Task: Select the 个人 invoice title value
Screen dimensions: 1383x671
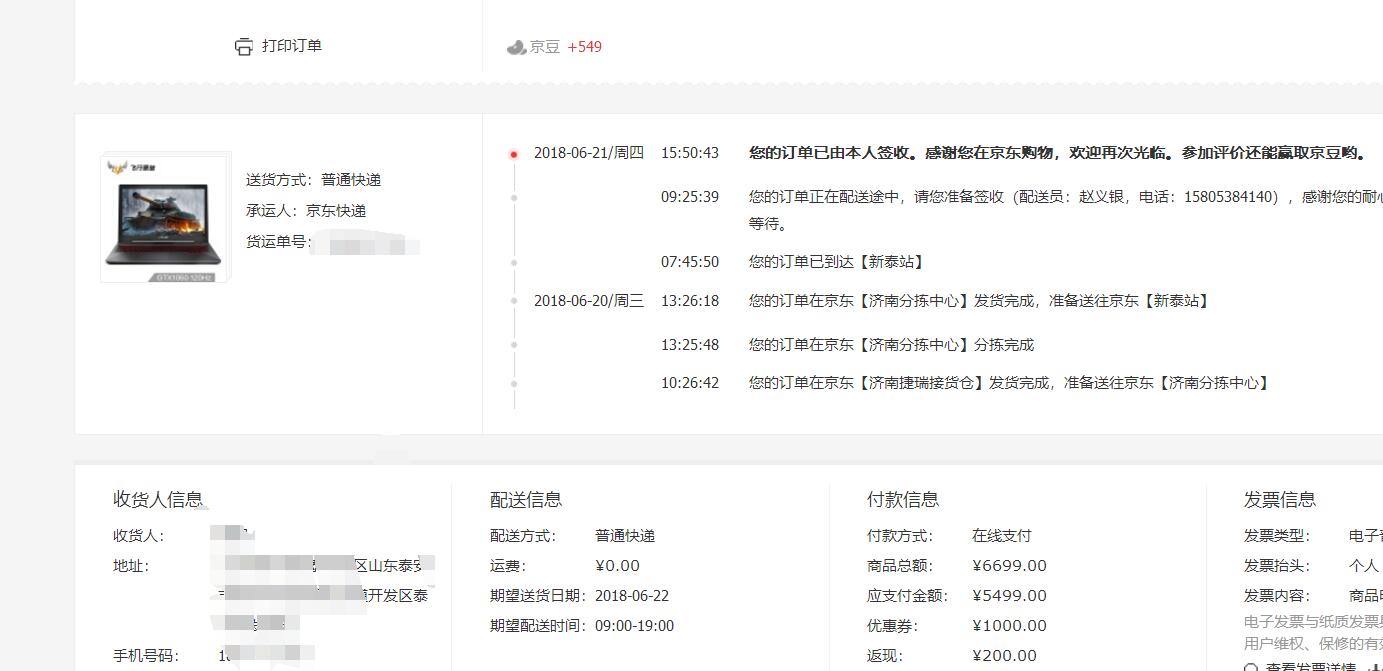Action: pyautogui.click(x=1363, y=566)
